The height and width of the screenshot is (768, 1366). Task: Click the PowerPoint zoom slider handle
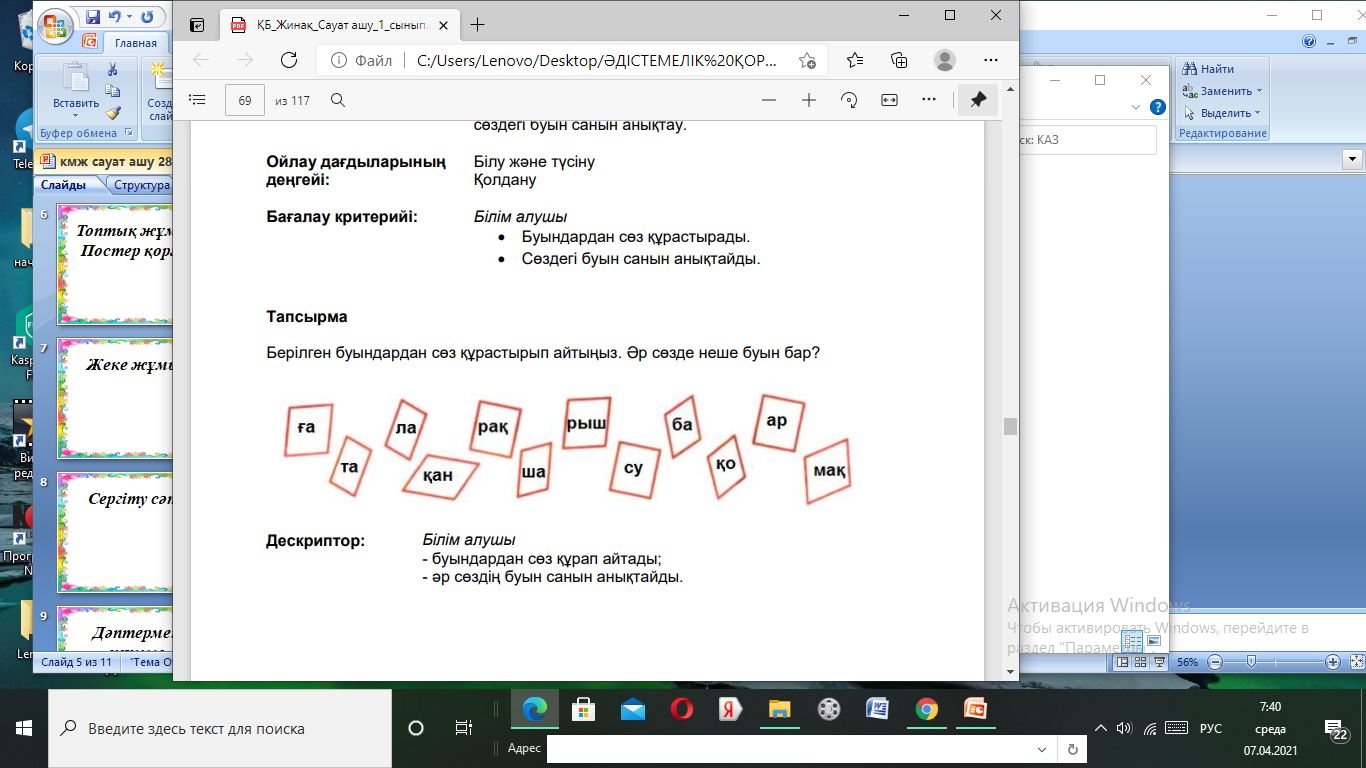tap(1251, 662)
